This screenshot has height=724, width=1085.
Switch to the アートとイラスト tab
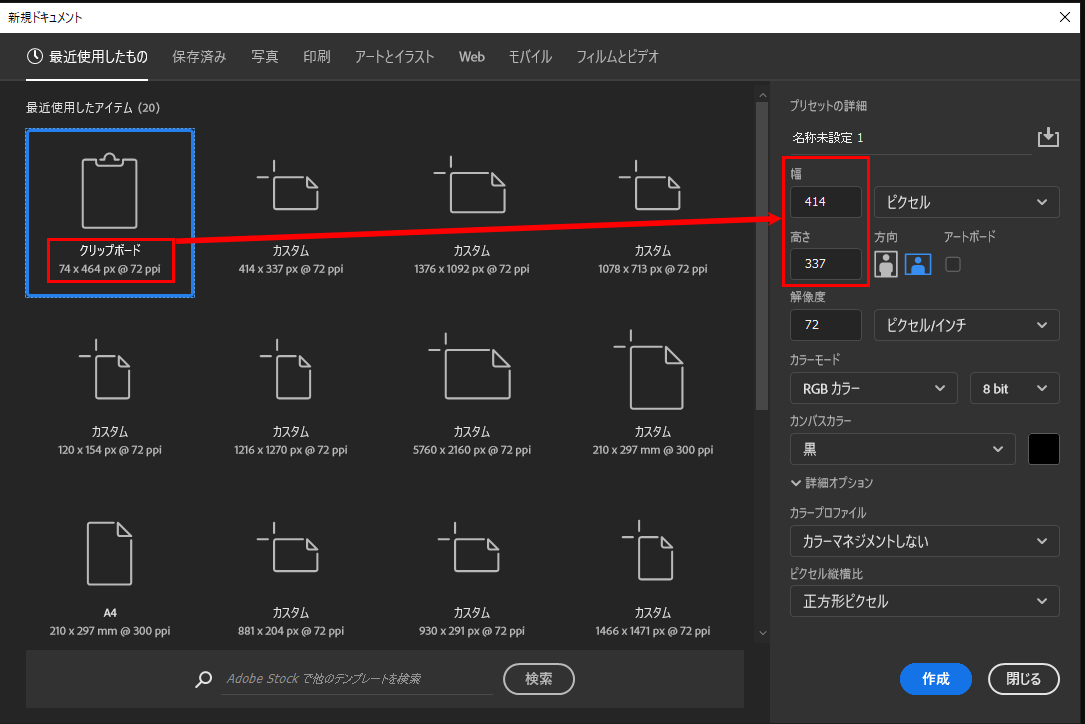point(394,57)
